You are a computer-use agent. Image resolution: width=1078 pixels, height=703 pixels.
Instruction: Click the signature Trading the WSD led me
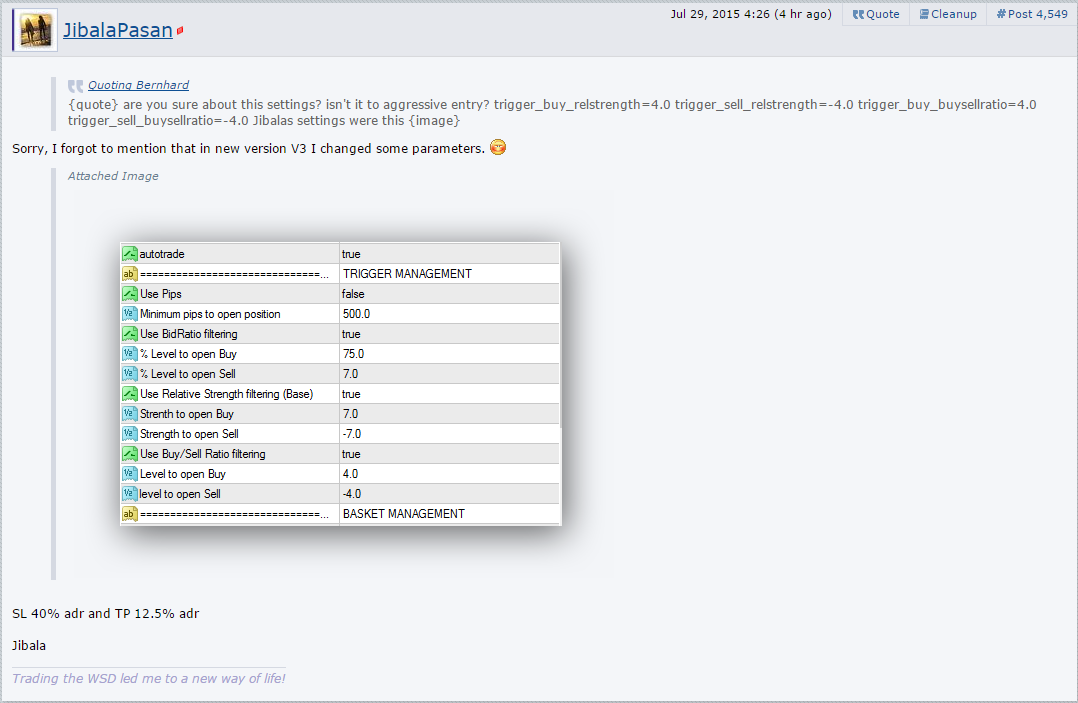pyautogui.click(x=148, y=678)
